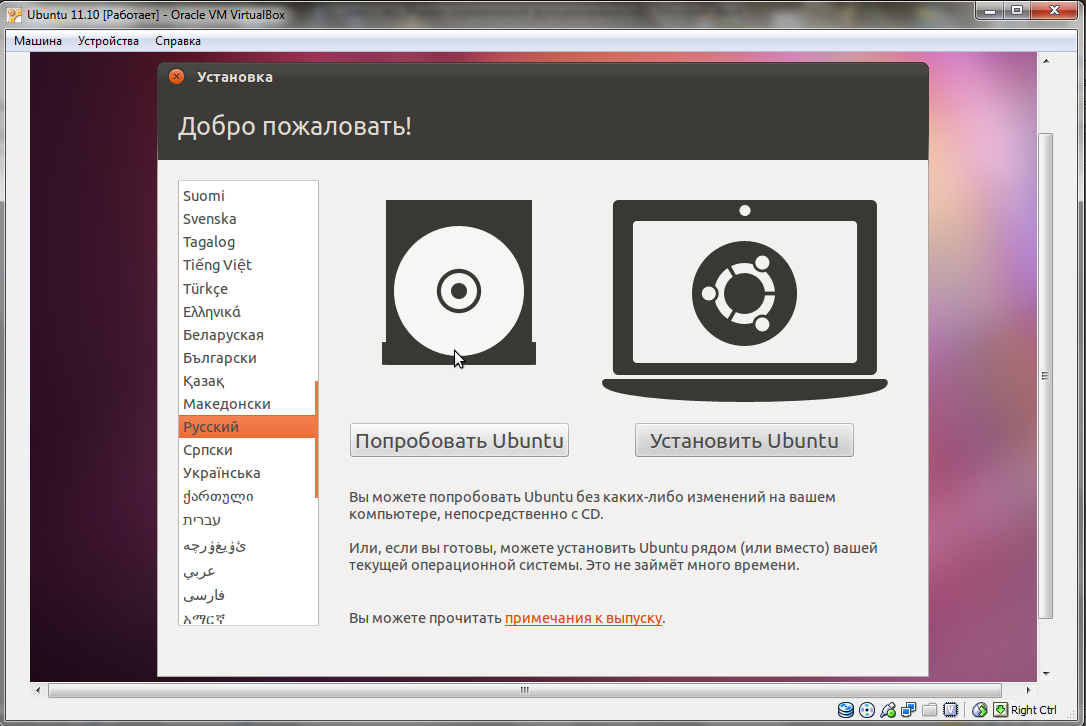Select Македонски in the language list
This screenshot has width=1086, height=726.
point(247,404)
